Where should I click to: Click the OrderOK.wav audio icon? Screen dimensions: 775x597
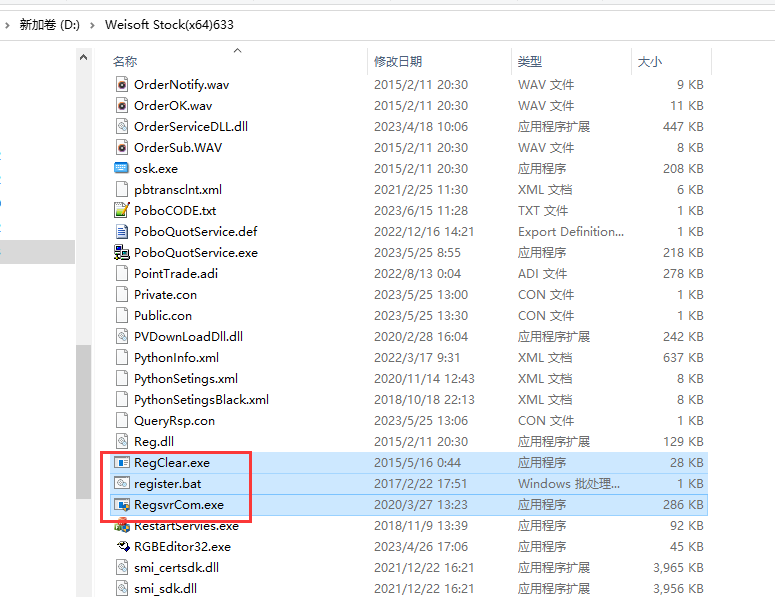pyautogui.click(x=122, y=106)
